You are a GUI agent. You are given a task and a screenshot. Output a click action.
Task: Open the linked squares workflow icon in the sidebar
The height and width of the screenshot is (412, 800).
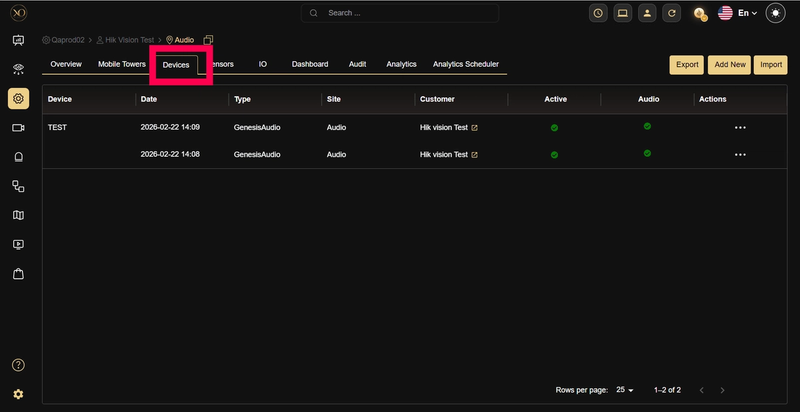[18, 186]
